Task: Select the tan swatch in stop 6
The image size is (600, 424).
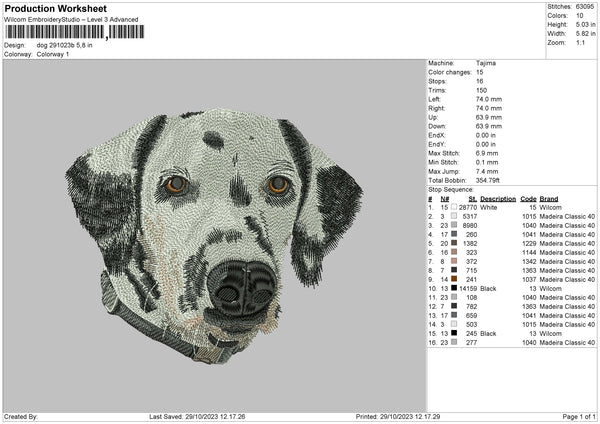Action: [x=453, y=252]
